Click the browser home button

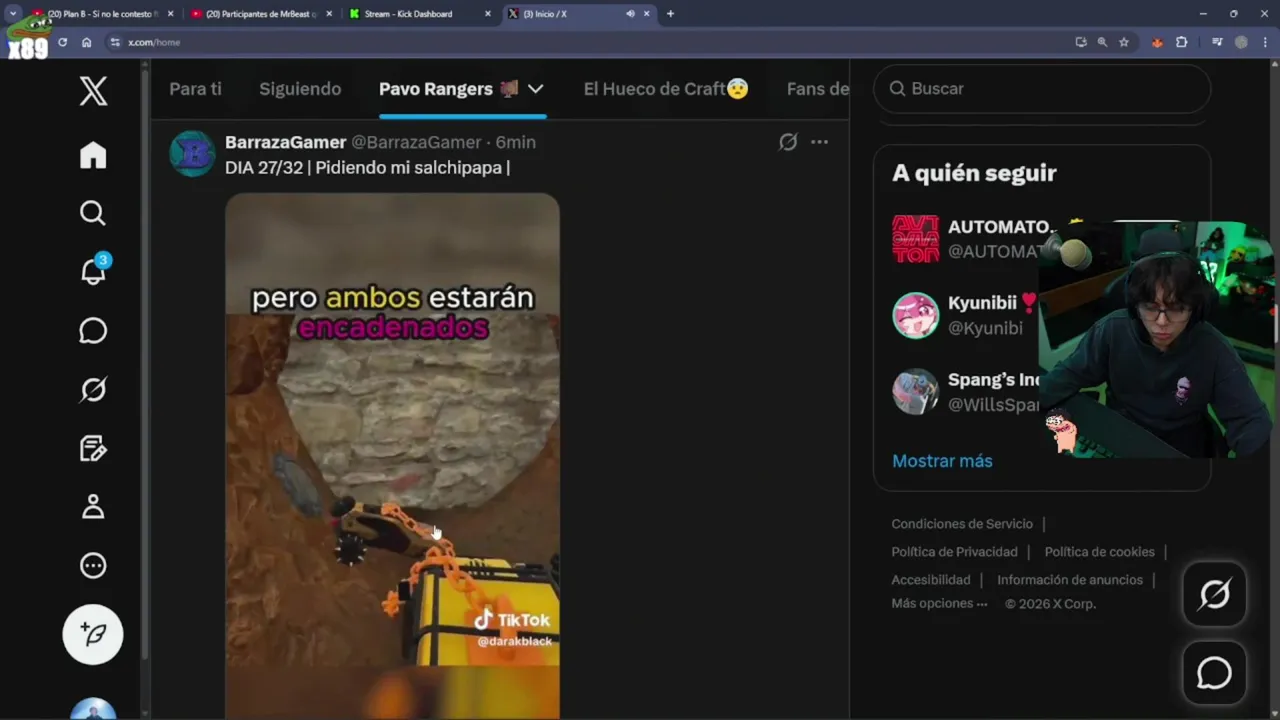click(87, 42)
